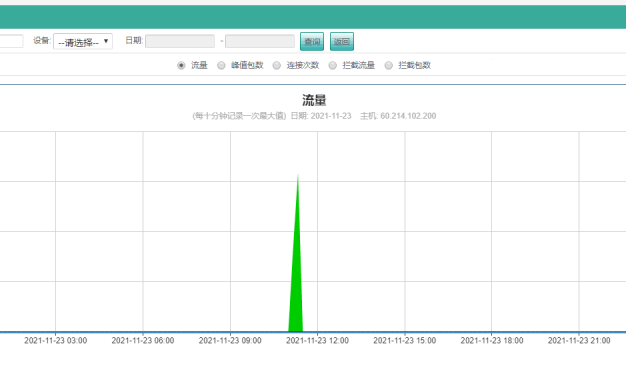
Task: Click the green traffic spike peak
Action: (x=298, y=176)
